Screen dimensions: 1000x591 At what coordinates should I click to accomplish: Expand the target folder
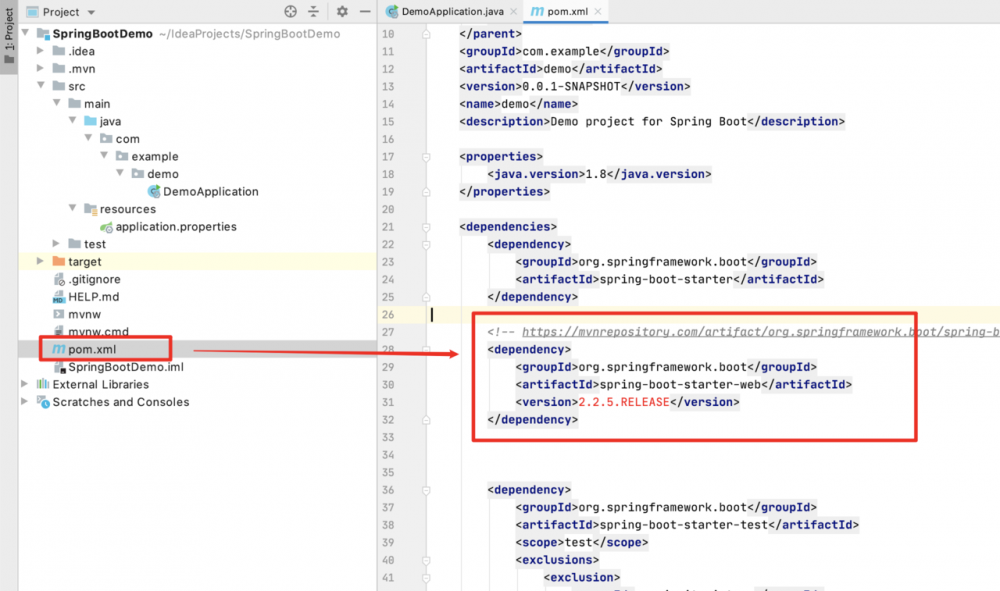(x=40, y=261)
